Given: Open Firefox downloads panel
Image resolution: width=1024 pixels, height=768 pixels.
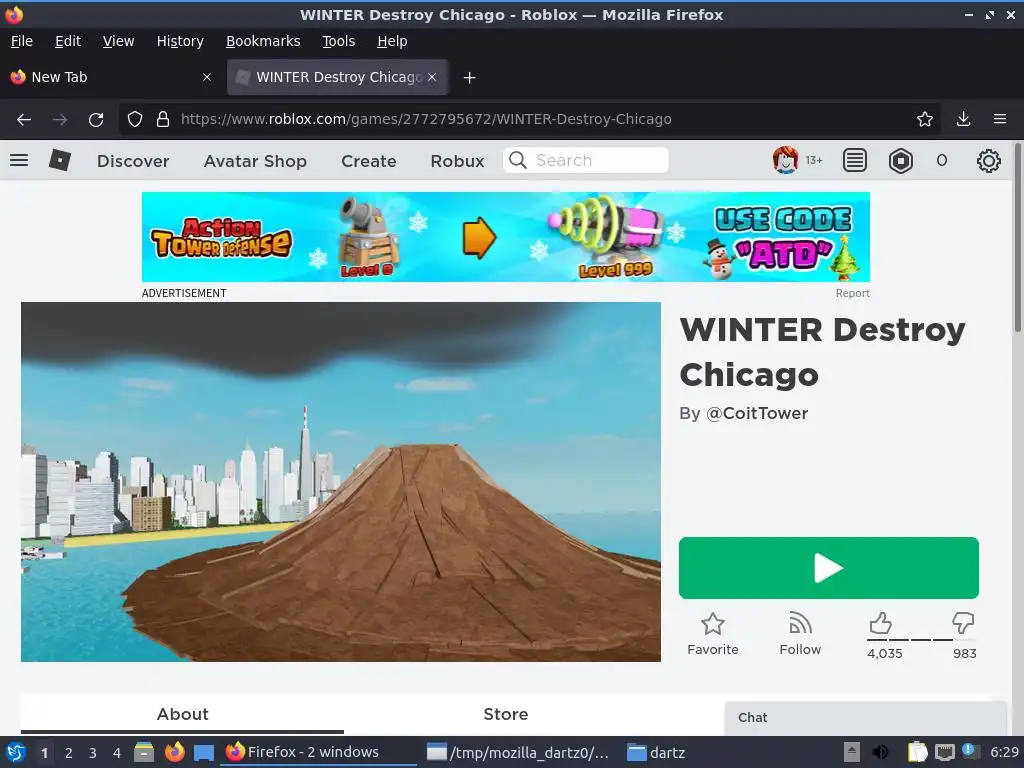Looking at the screenshot, I should pos(963,119).
